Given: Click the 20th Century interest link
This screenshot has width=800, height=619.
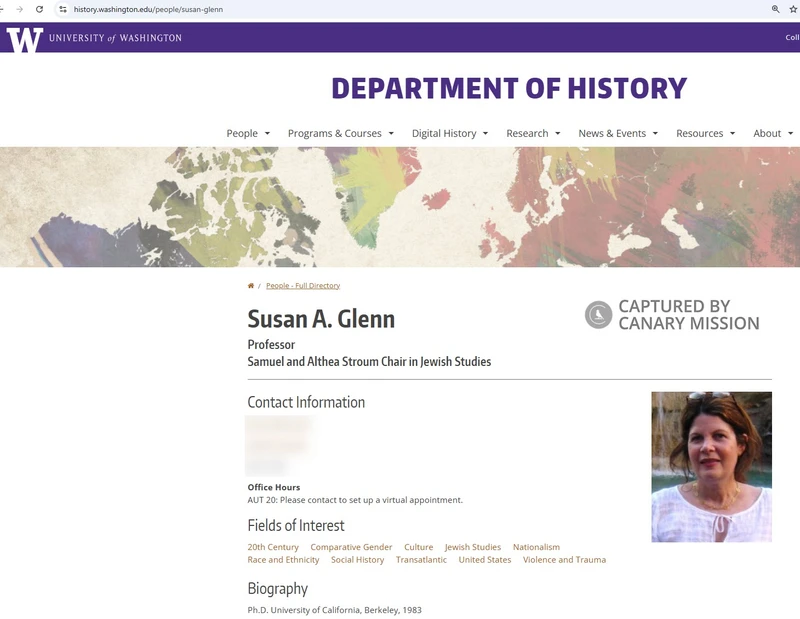Looking at the screenshot, I should pyautogui.click(x=273, y=547).
